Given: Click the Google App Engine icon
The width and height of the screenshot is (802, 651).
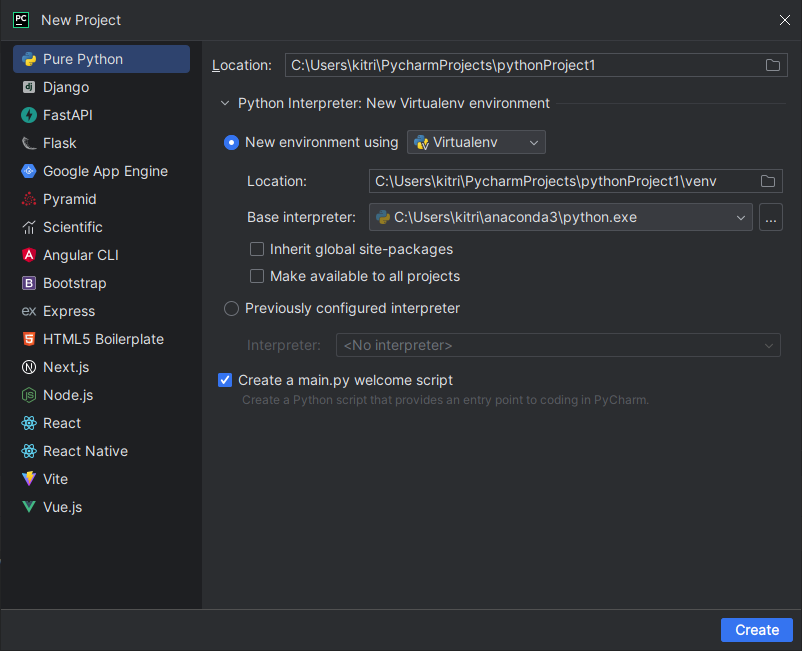Looking at the screenshot, I should tap(29, 171).
